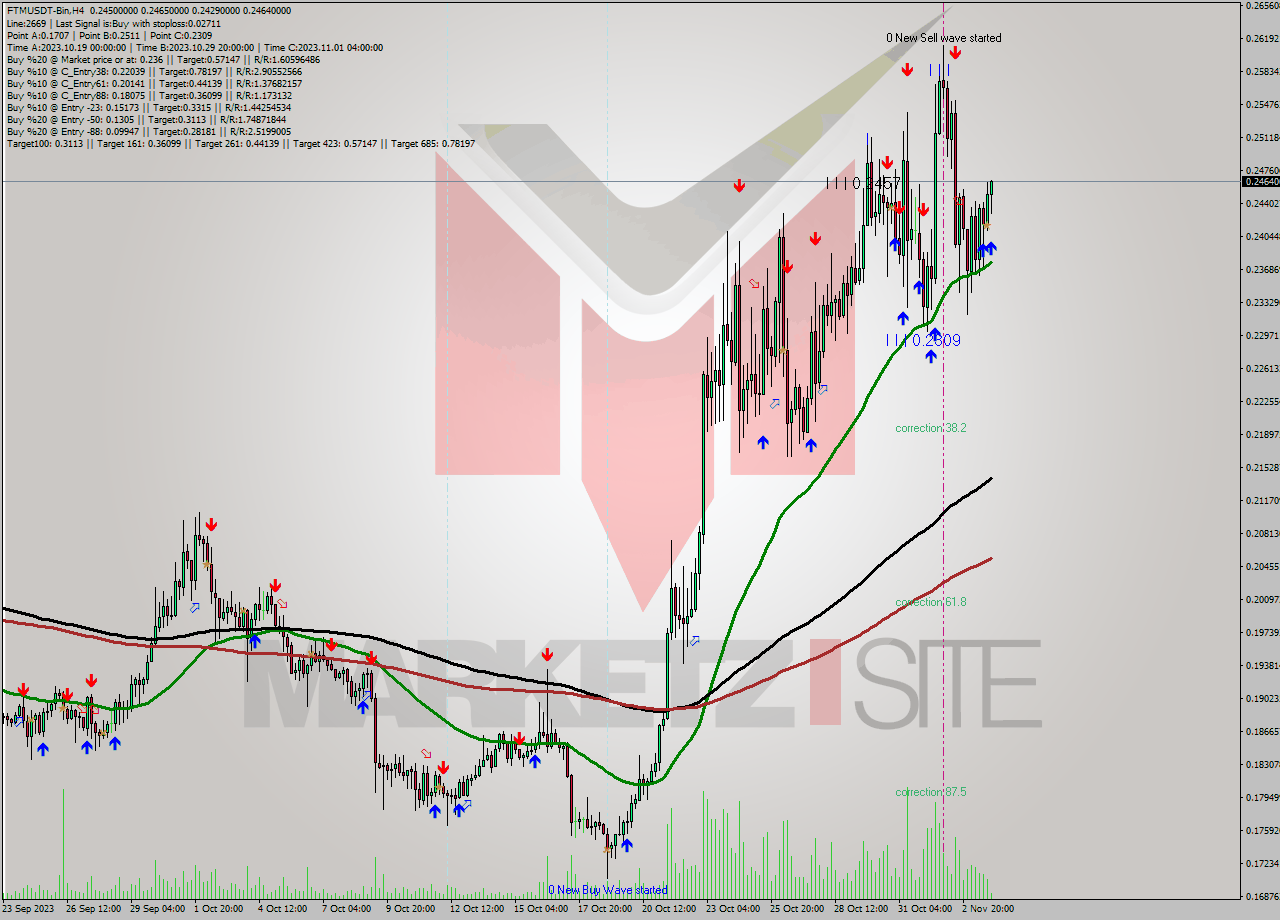The width and height of the screenshot is (1280, 920).
Task: Click the 0.2511 price axis label
Action: coord(1262,138)
